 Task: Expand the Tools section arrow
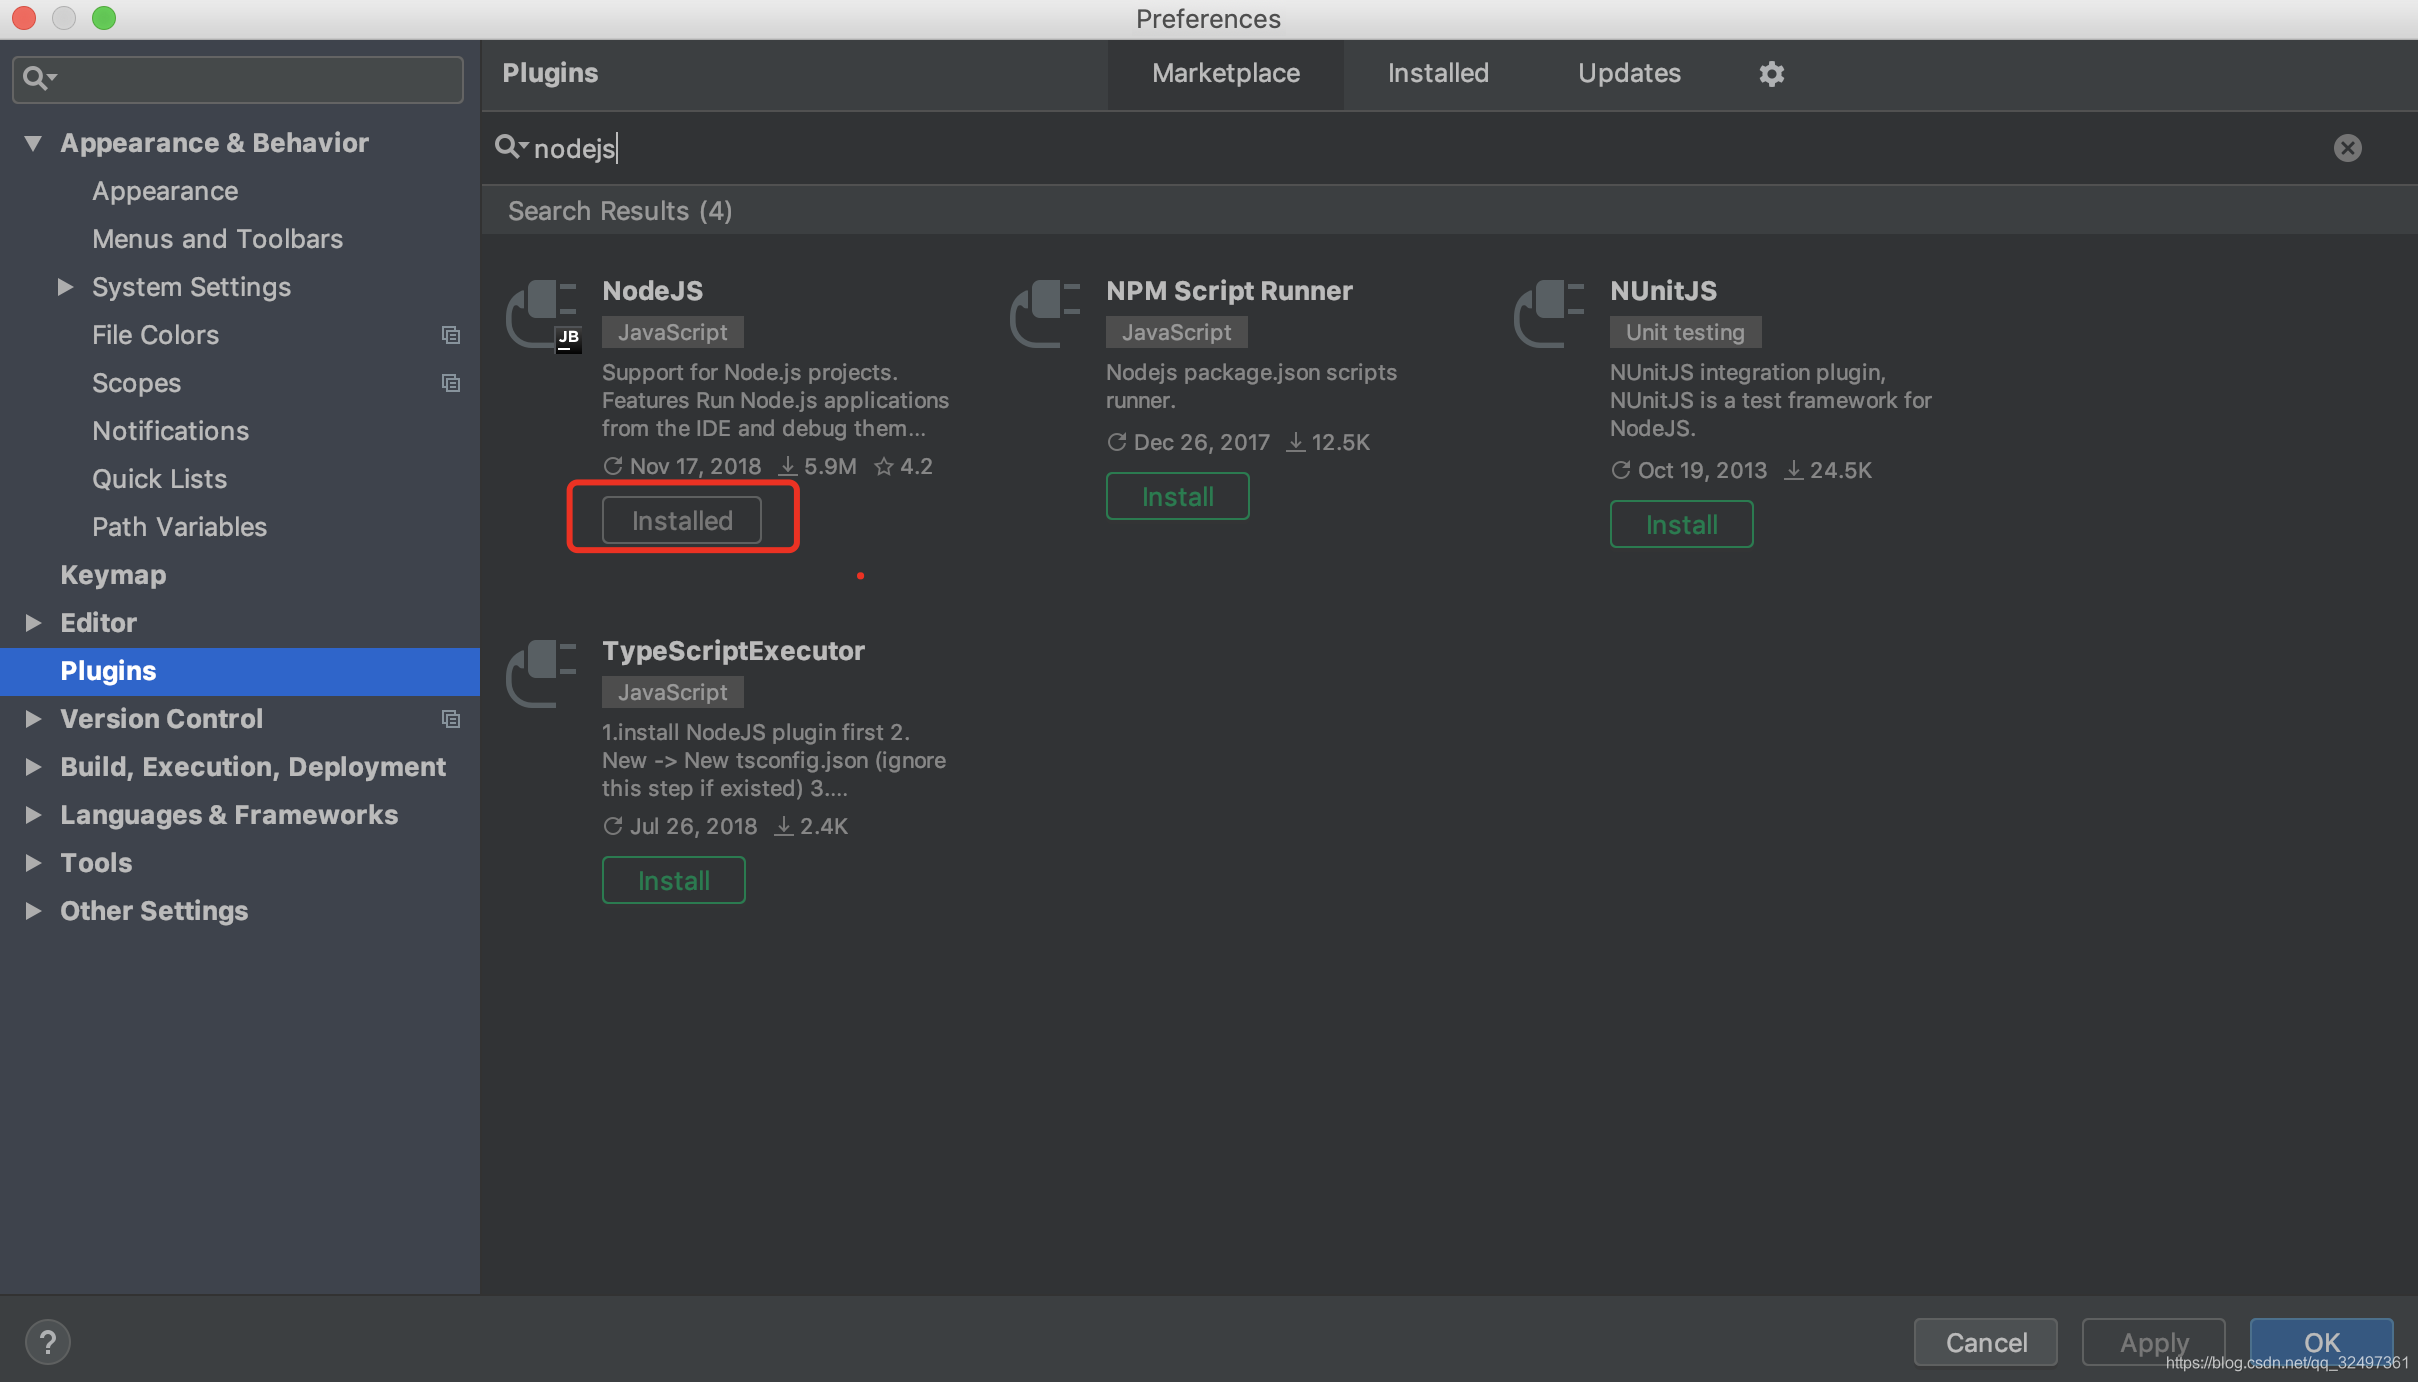click(x=33, y=863)
